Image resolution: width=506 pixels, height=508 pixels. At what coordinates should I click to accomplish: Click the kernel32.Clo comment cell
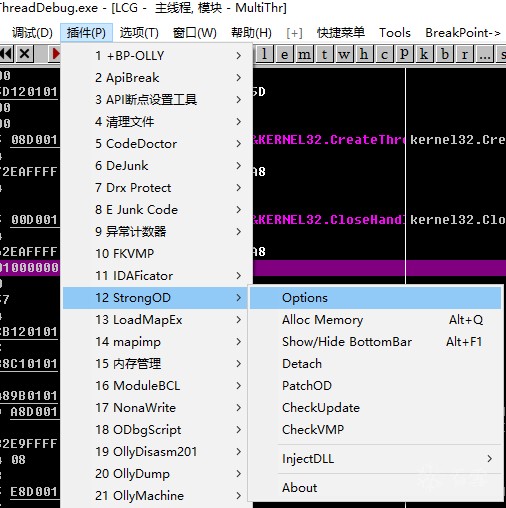457,220
